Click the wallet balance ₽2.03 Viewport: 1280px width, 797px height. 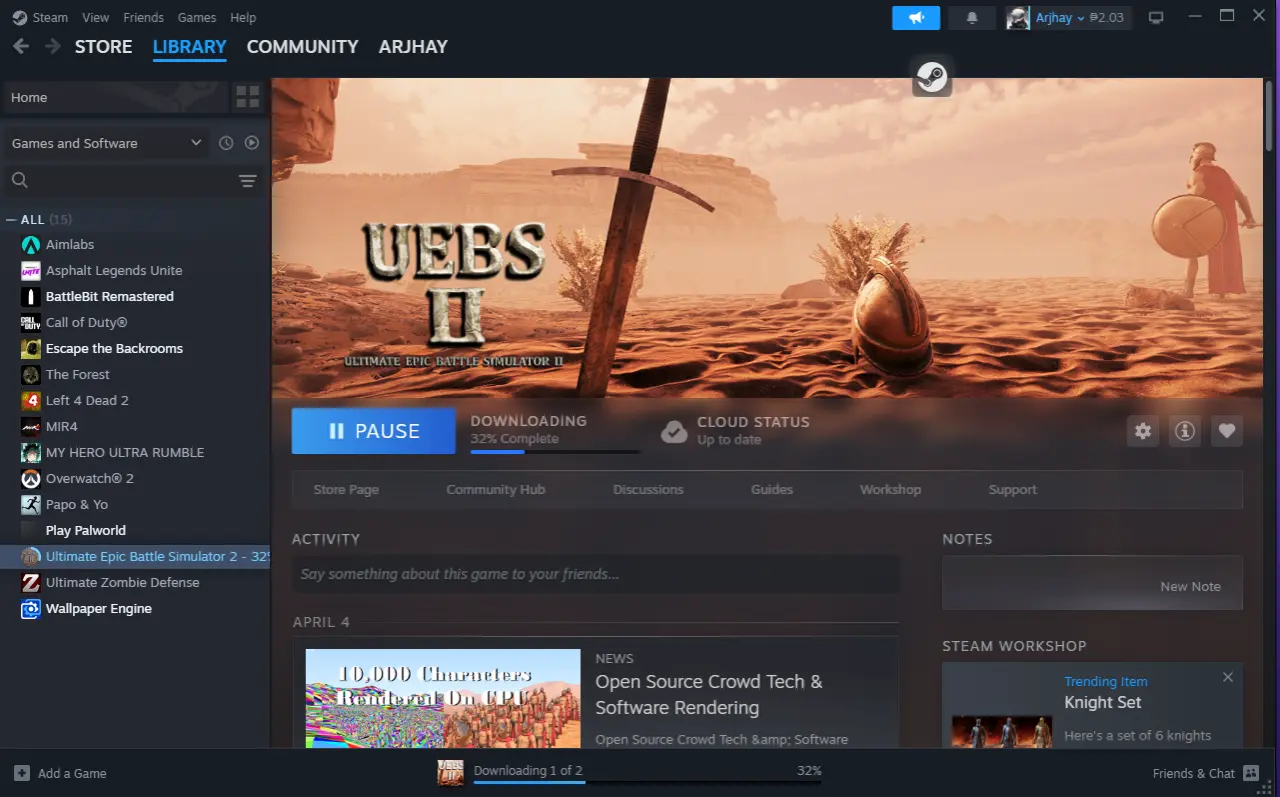1106,18
